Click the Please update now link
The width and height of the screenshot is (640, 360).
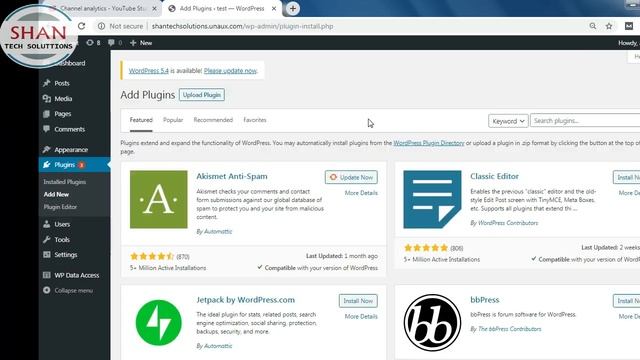(230, 71)
